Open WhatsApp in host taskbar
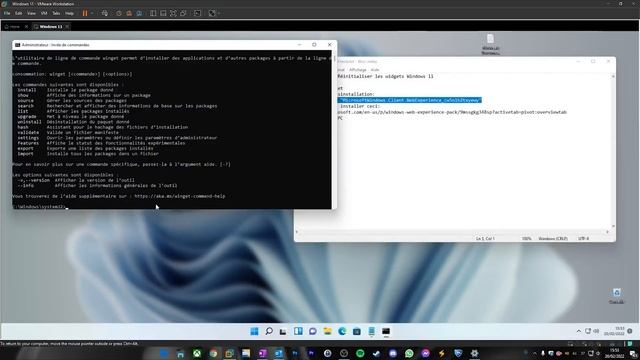The width and height of the screenshot is (640, 360). 409,353
